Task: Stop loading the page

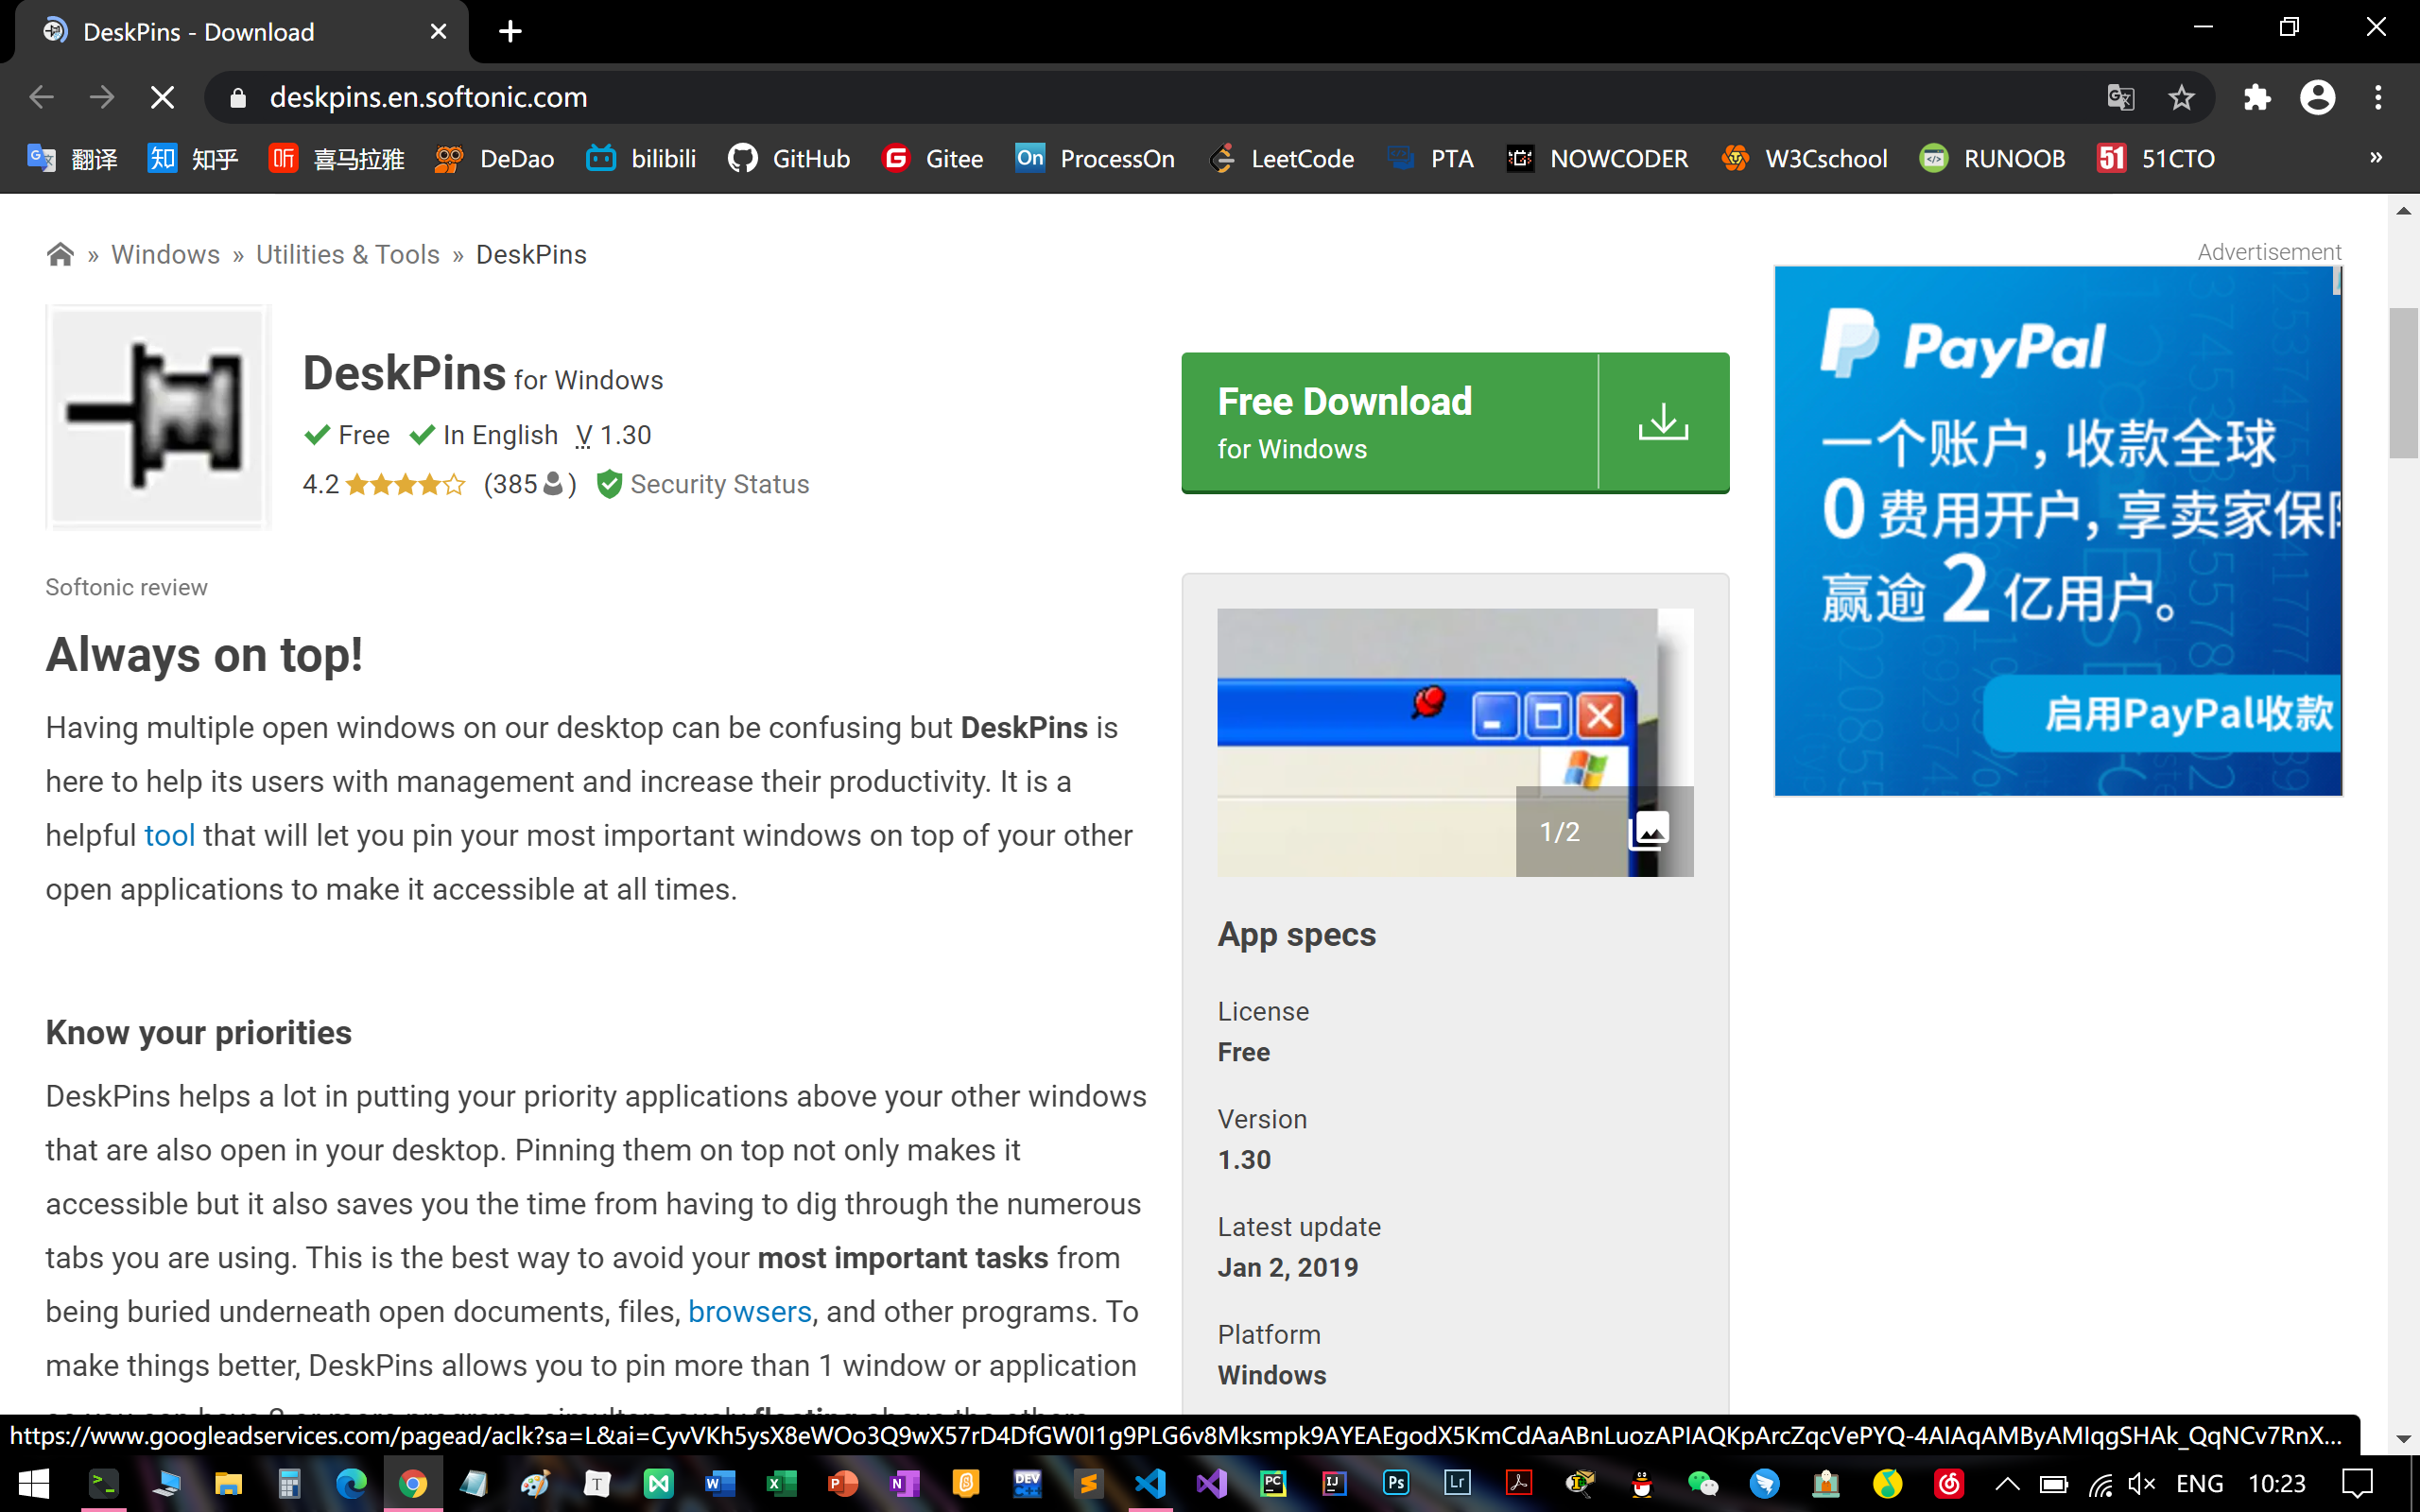Action: pos(162,97)
